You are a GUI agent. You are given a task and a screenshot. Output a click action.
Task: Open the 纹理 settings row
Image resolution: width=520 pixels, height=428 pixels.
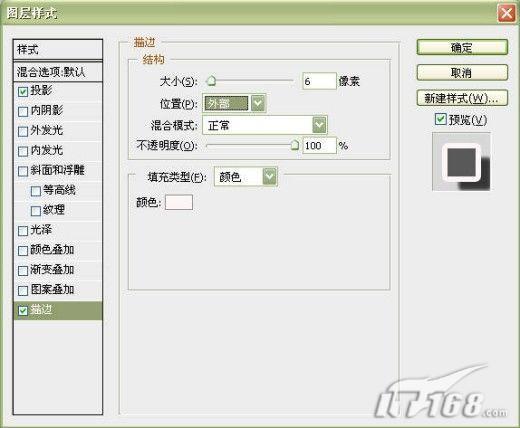tap(58, 210)
